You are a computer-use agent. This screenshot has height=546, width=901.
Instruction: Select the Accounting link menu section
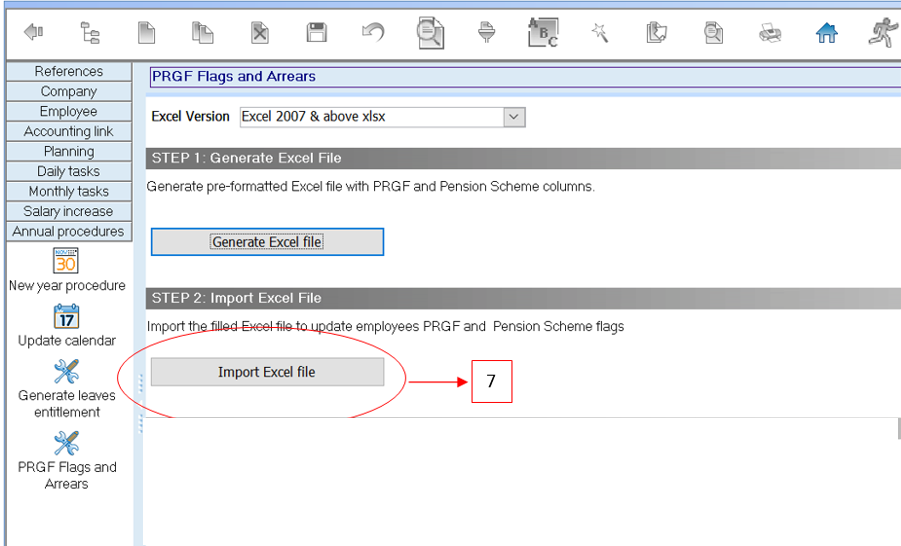coord(68,131)
